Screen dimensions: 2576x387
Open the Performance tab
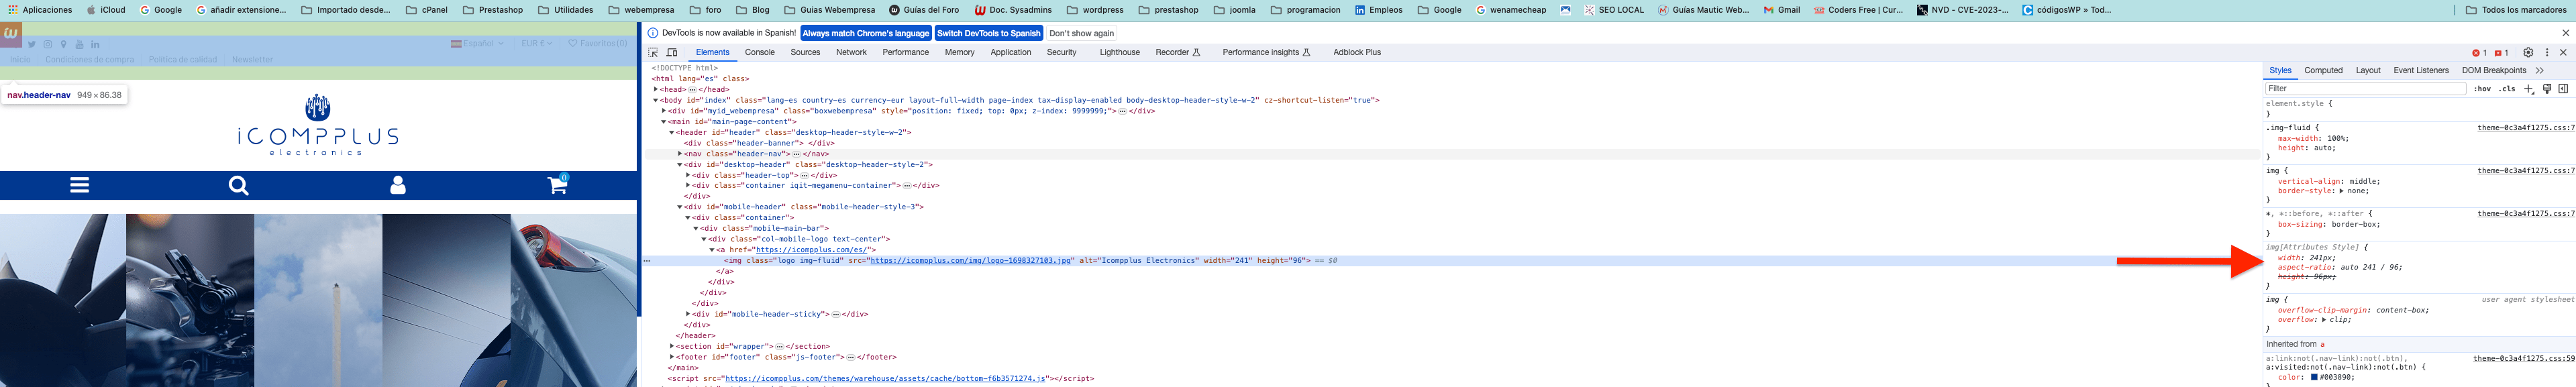tap(906, 53)
